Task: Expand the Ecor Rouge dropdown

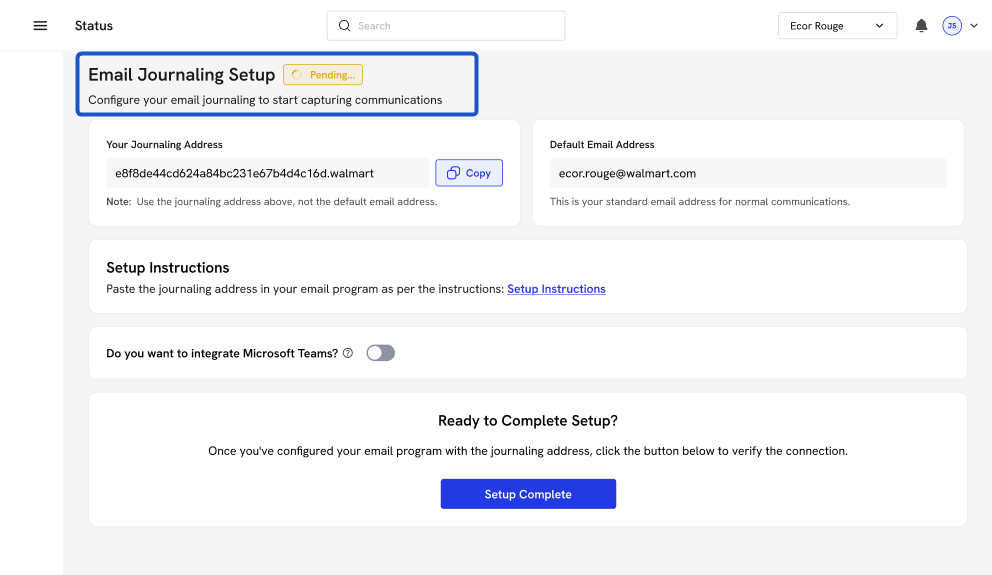Action: (x=836, y=26)
